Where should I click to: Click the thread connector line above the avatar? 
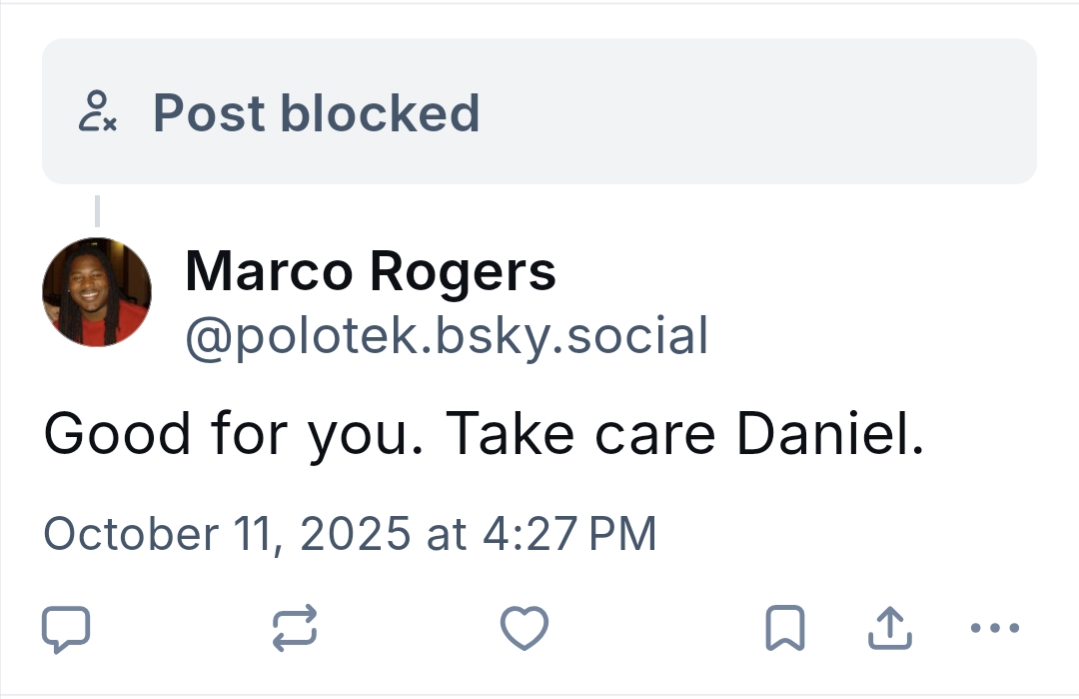tap(97, 211)
